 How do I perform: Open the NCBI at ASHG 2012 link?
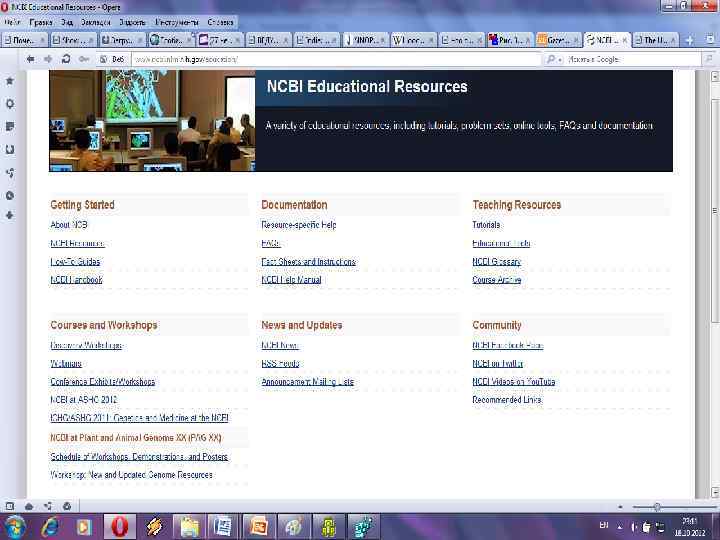[84, 399]
